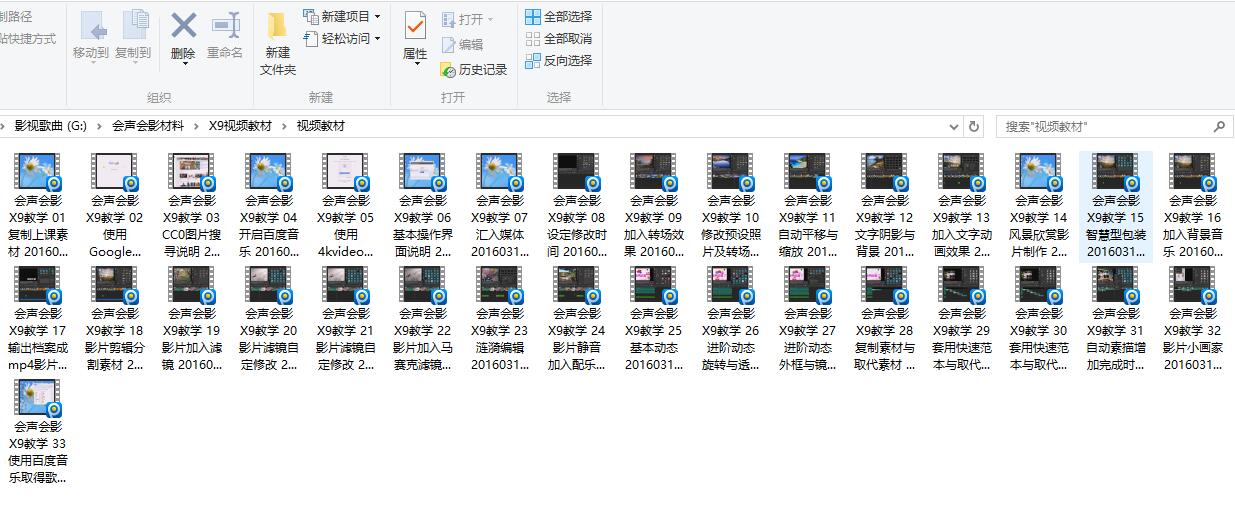Select video X9教学 28 复制素材与取代素材
The height and width of the screenshot is (515, 1235).
coord(885,319)
